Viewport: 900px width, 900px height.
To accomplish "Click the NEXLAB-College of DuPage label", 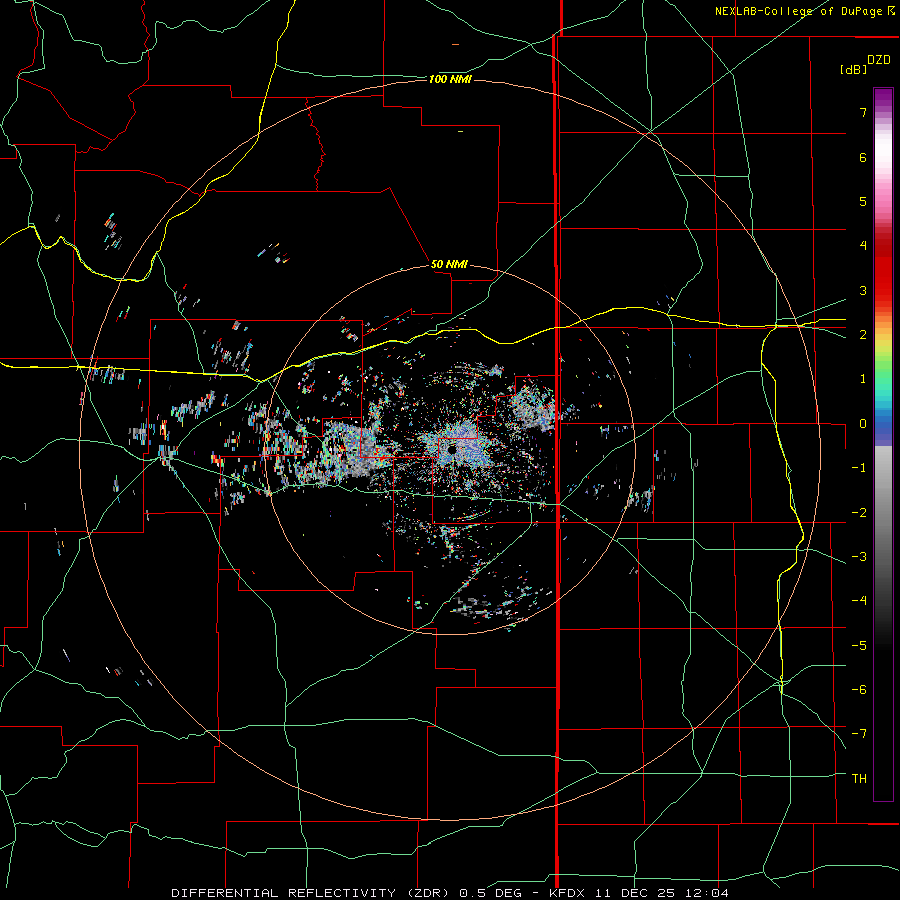I will point(799,11).
